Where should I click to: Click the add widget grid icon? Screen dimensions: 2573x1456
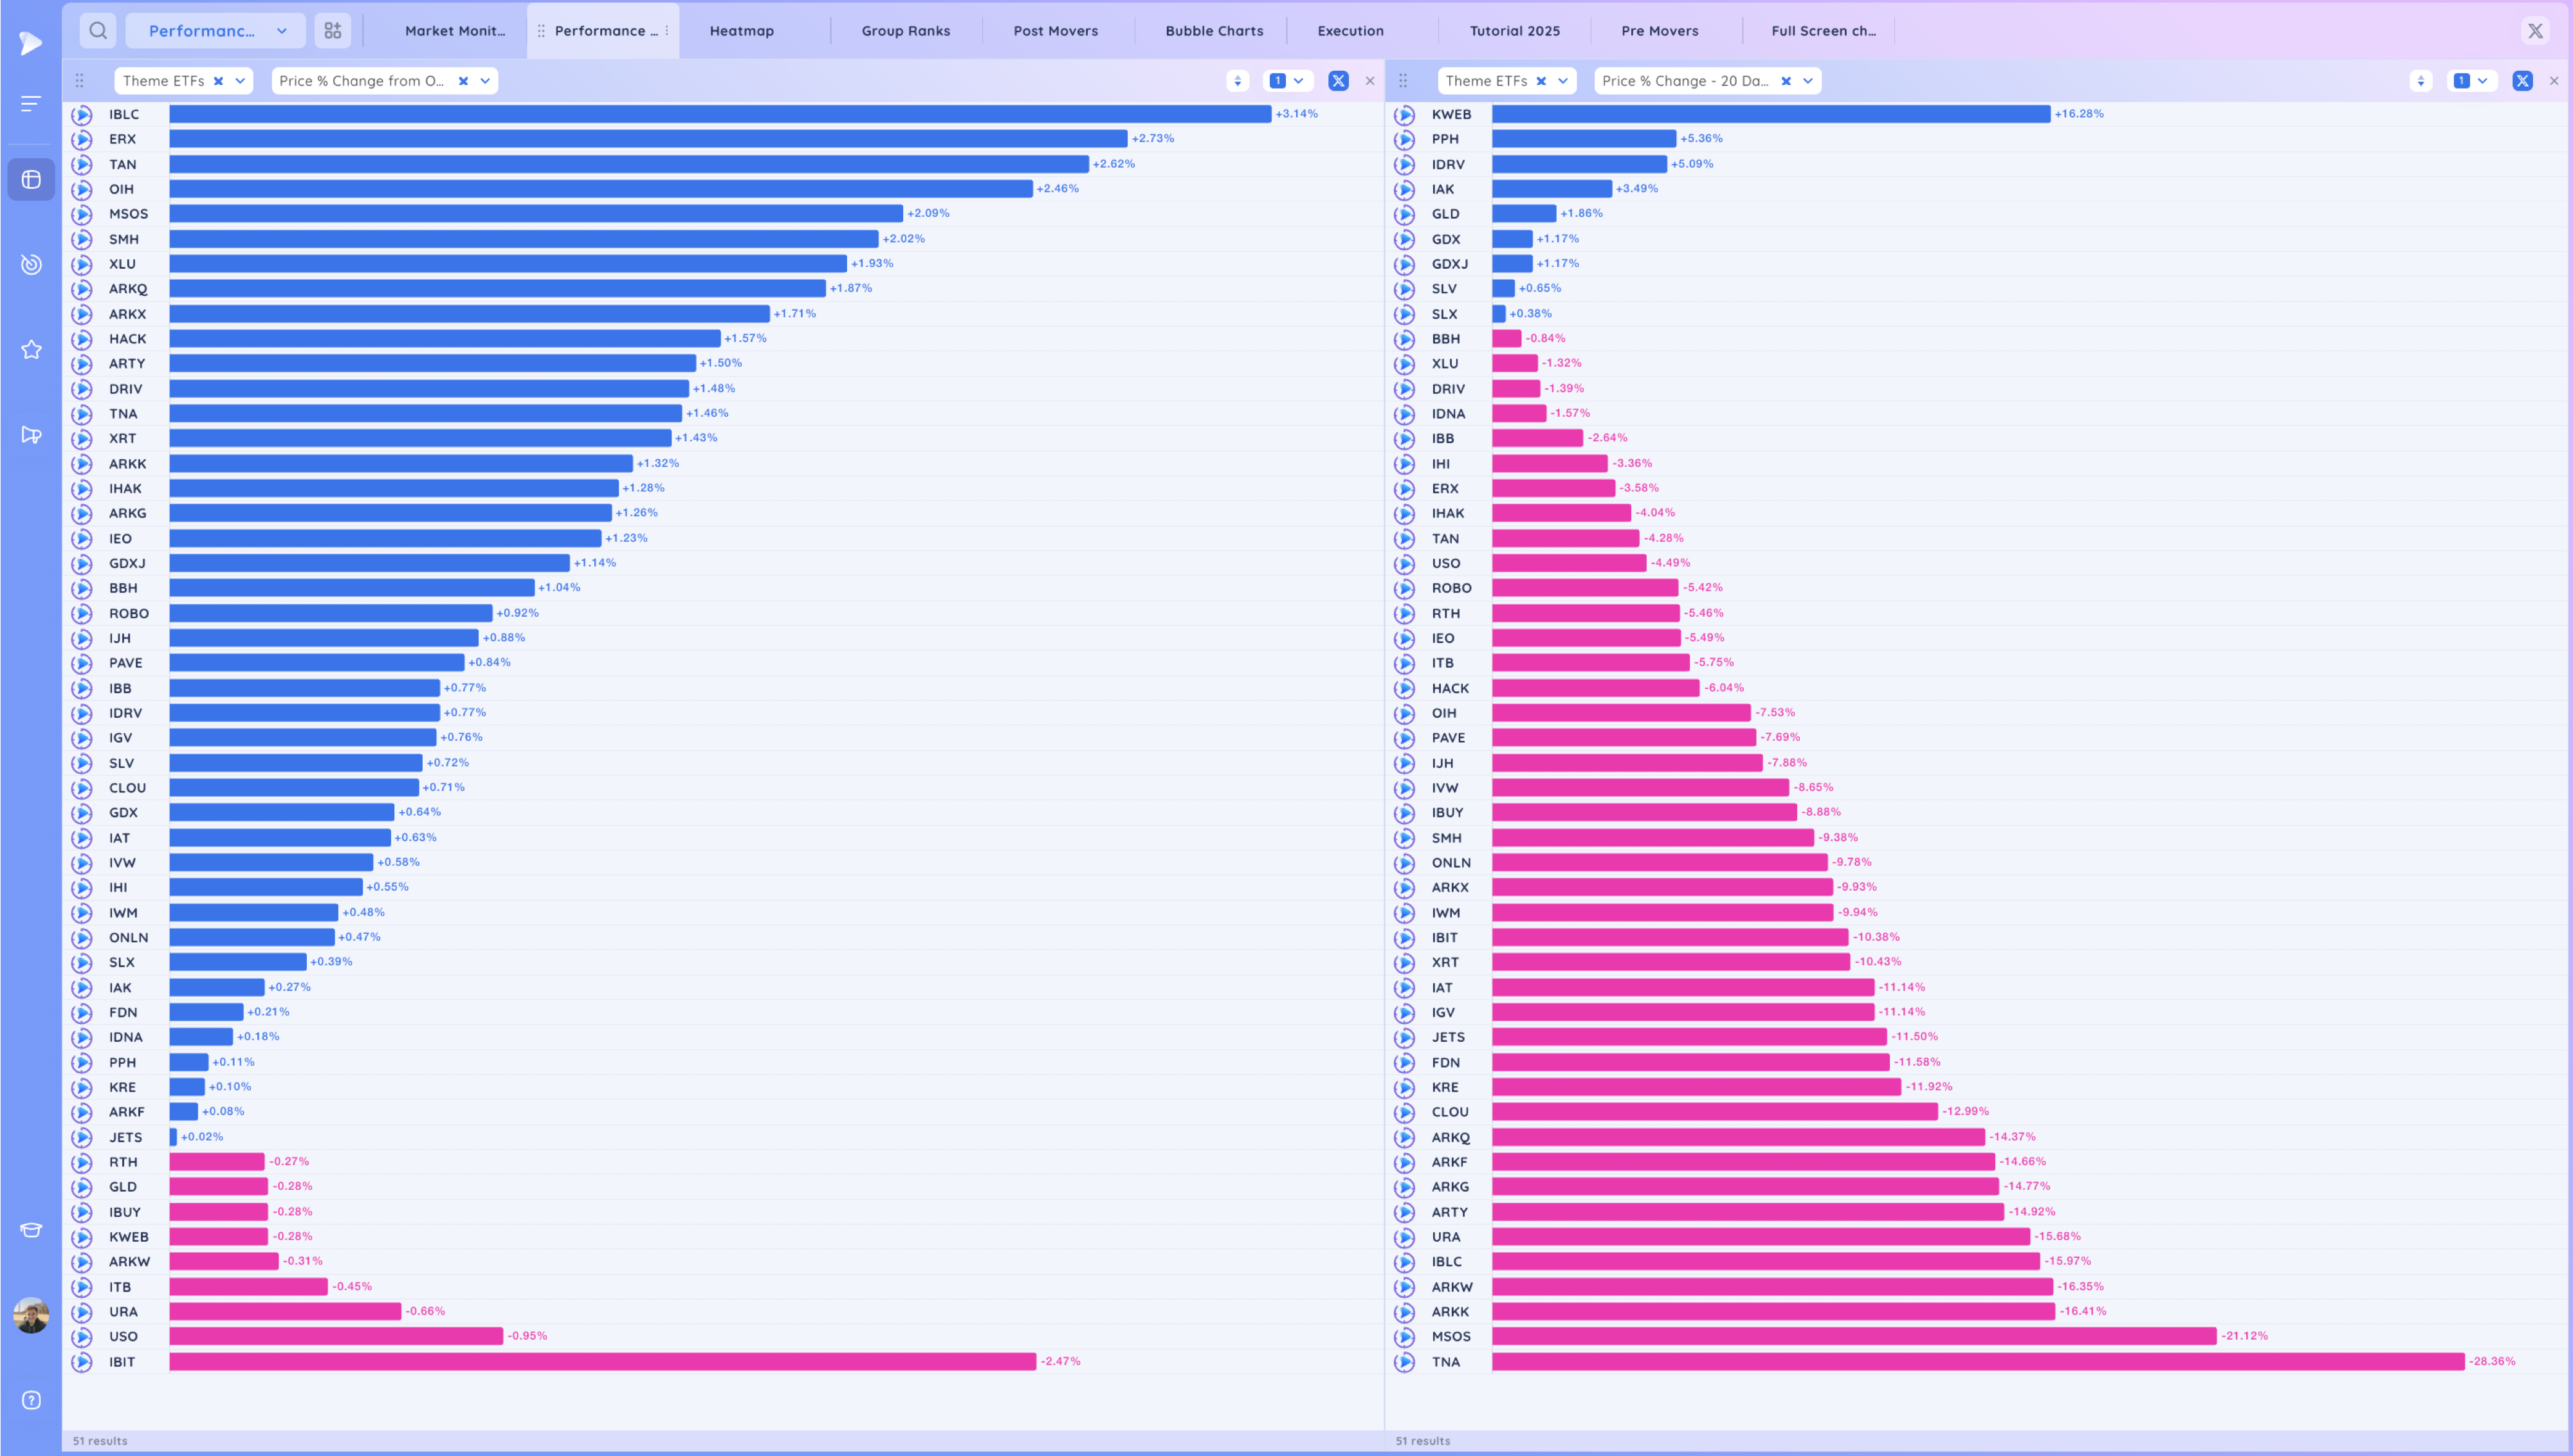coord(333,31)
